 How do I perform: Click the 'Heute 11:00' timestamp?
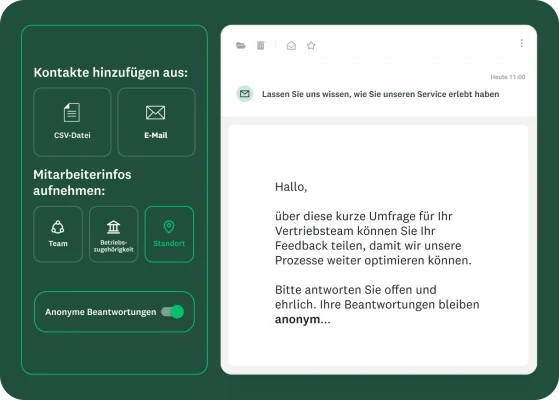pyautogui.click(x=508, y=77)
